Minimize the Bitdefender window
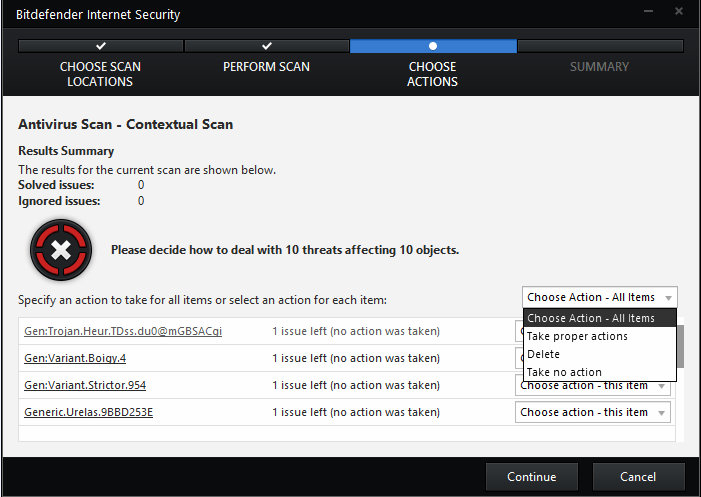 (648, 11)
